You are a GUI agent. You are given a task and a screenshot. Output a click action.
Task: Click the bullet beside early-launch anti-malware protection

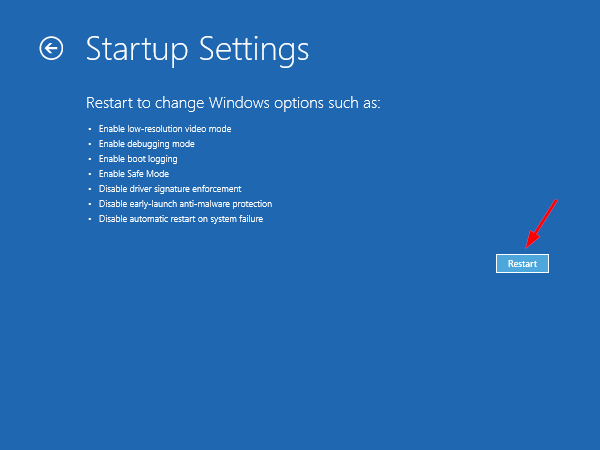coord(89,204)
